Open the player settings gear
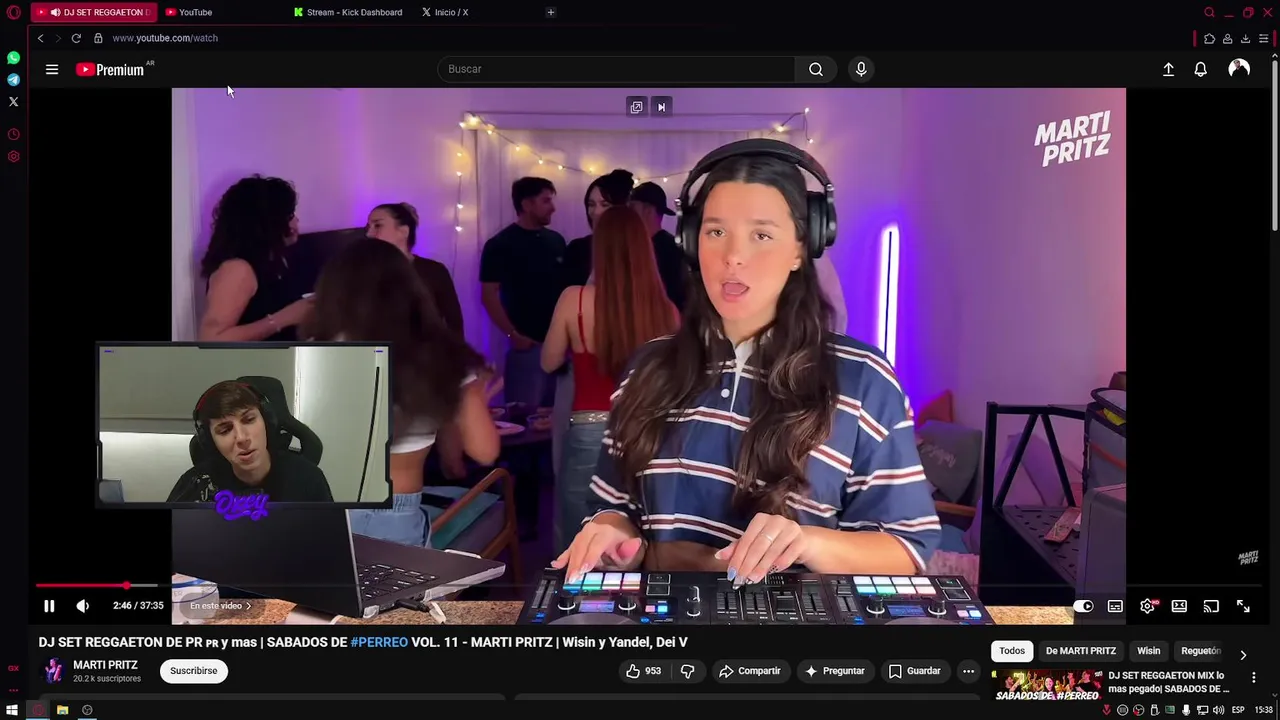The image size is (1280, 720). click(1147, 606)
